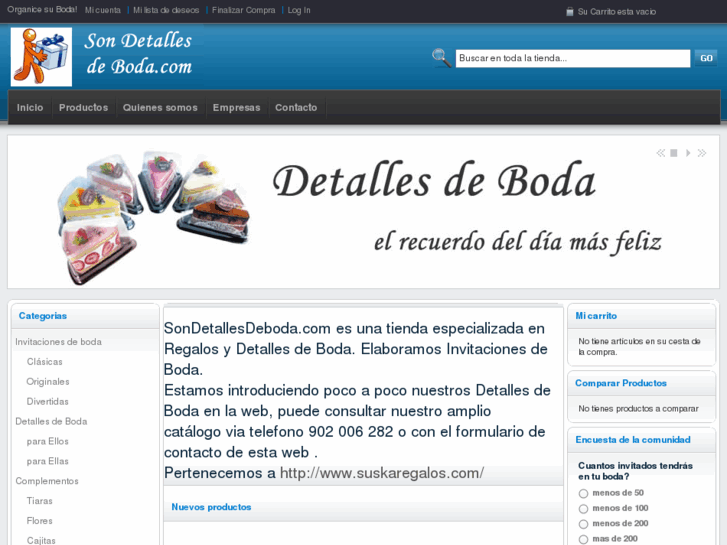Open Mi lista de deseos link
Screen dimensions: 727x545
(166, 10)
